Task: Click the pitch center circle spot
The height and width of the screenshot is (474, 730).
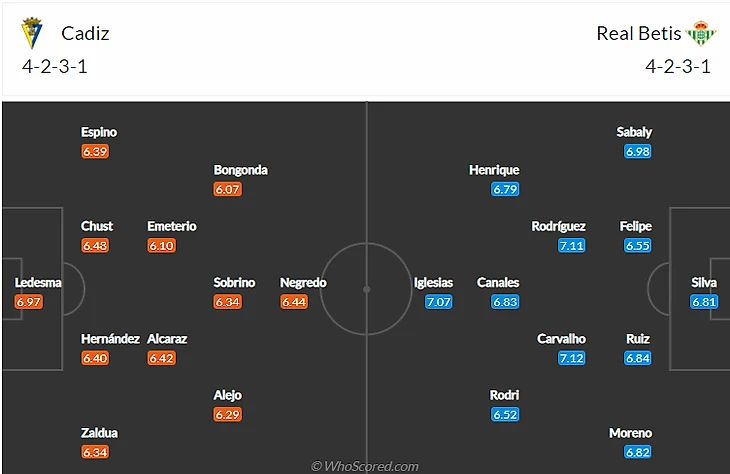Action: [366, 289]
